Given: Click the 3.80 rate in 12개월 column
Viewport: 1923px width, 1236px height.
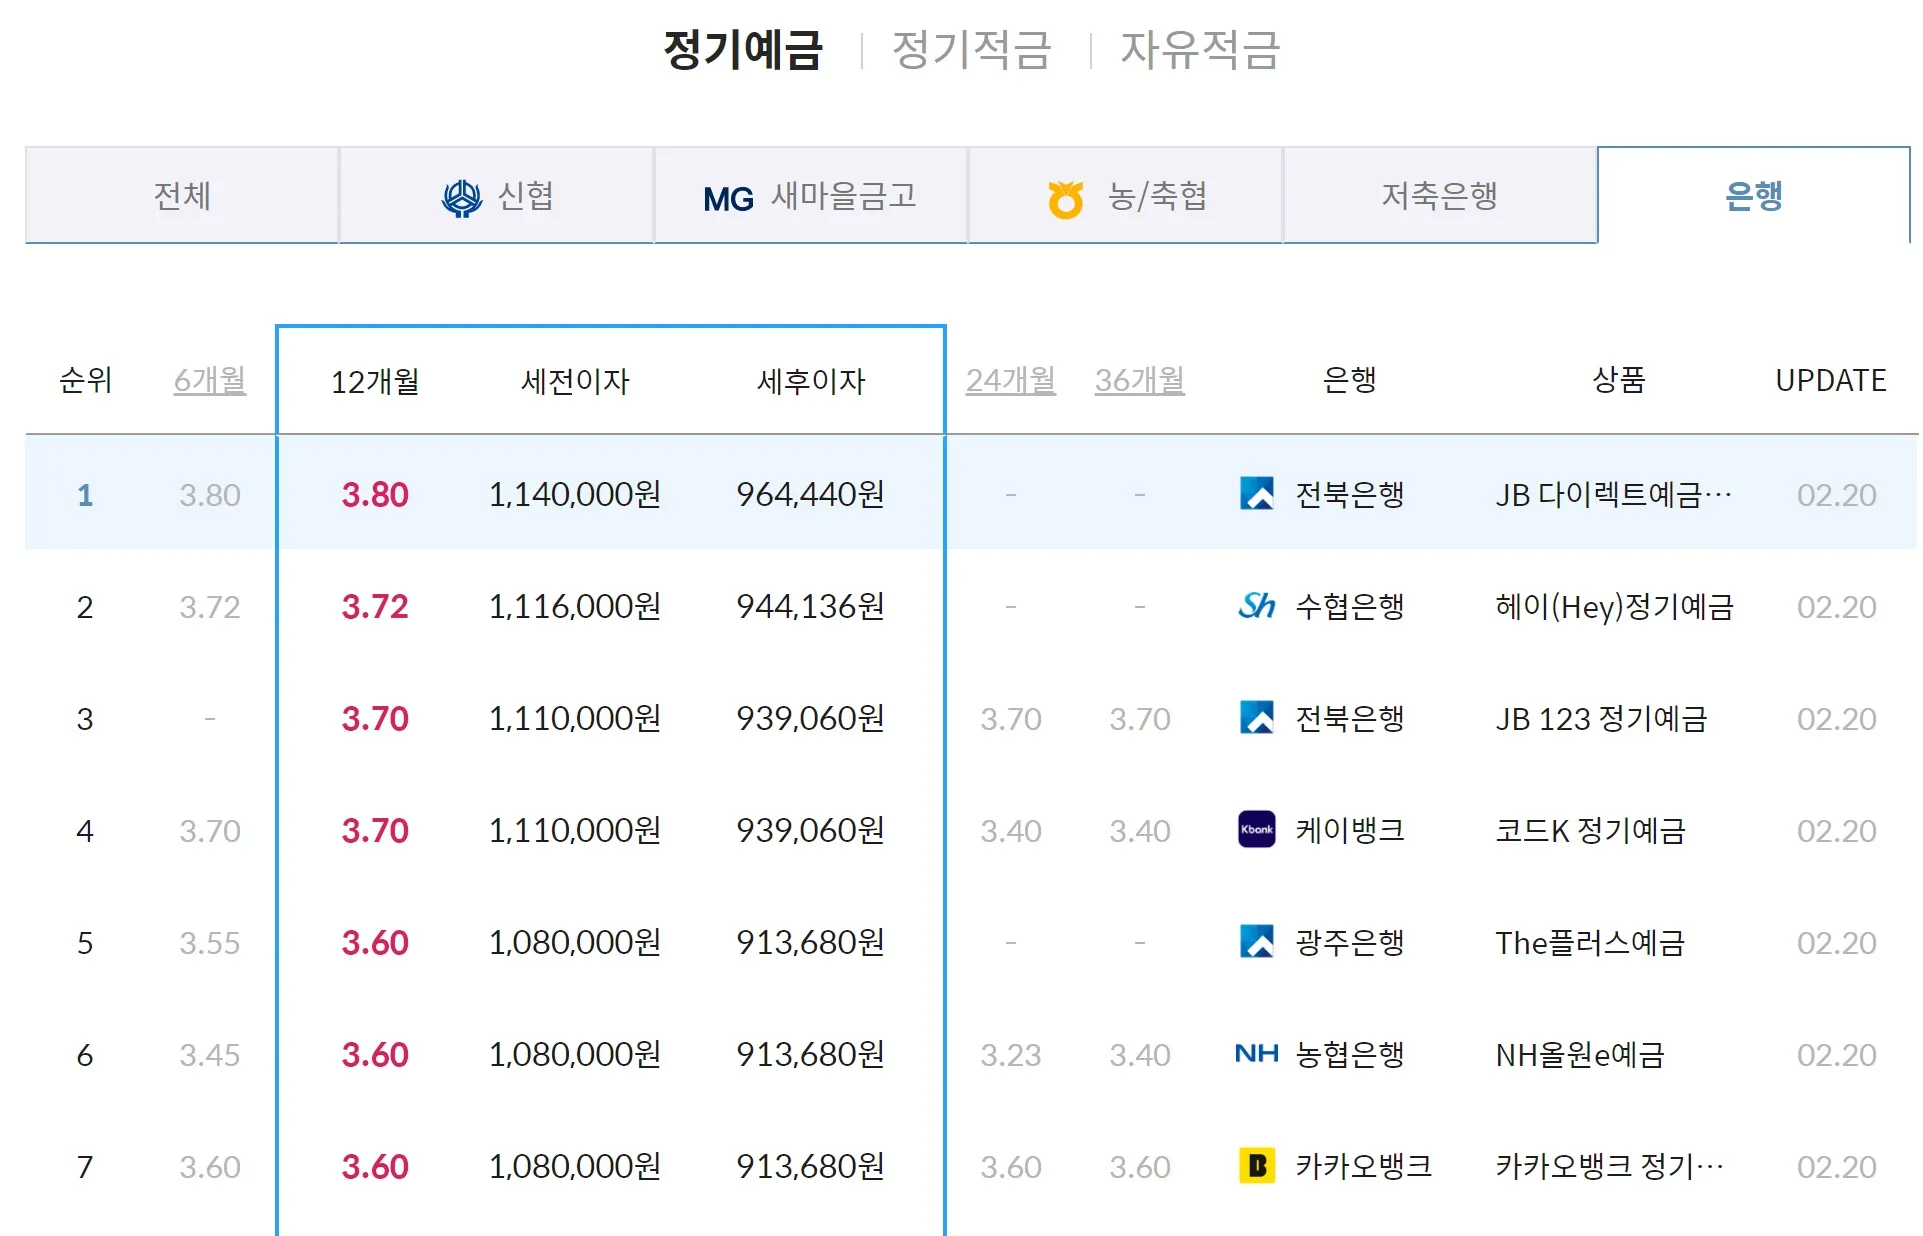Looking at the screenshot, I should [x=375, y=494].
